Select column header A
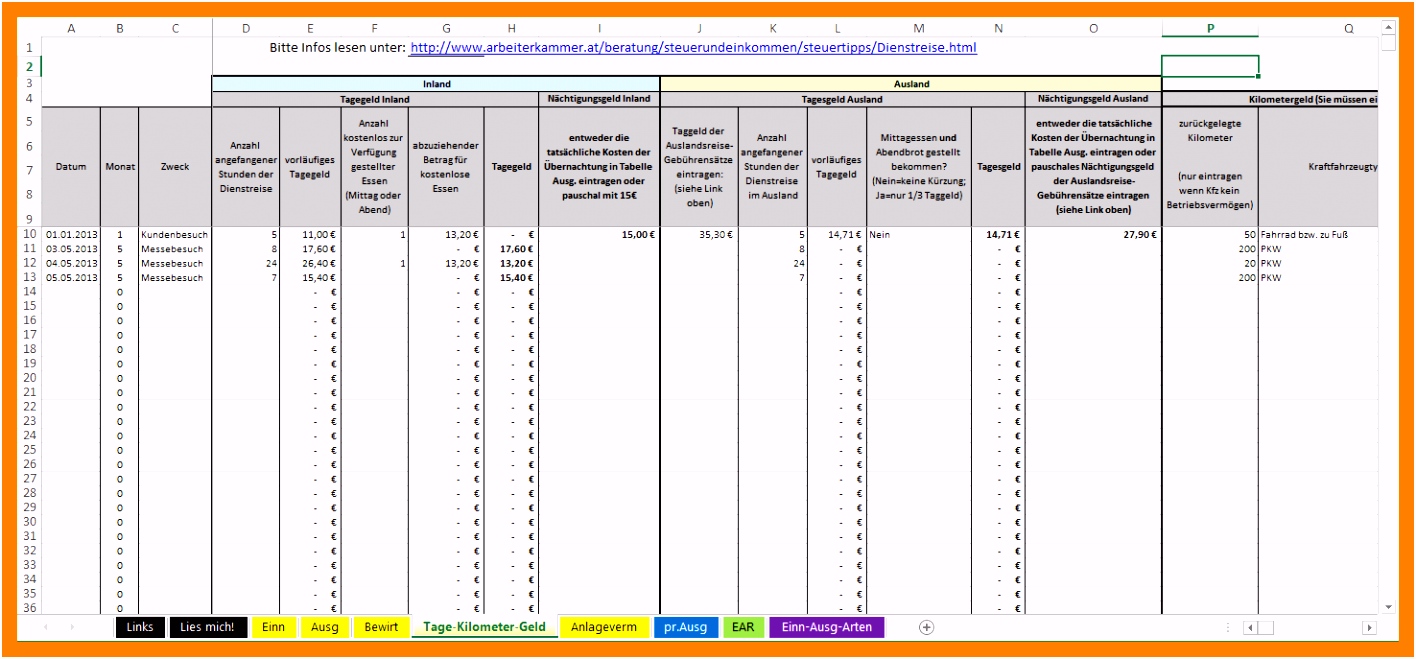1416x659 pixels. pyautogui.click(x=71, y=28)
